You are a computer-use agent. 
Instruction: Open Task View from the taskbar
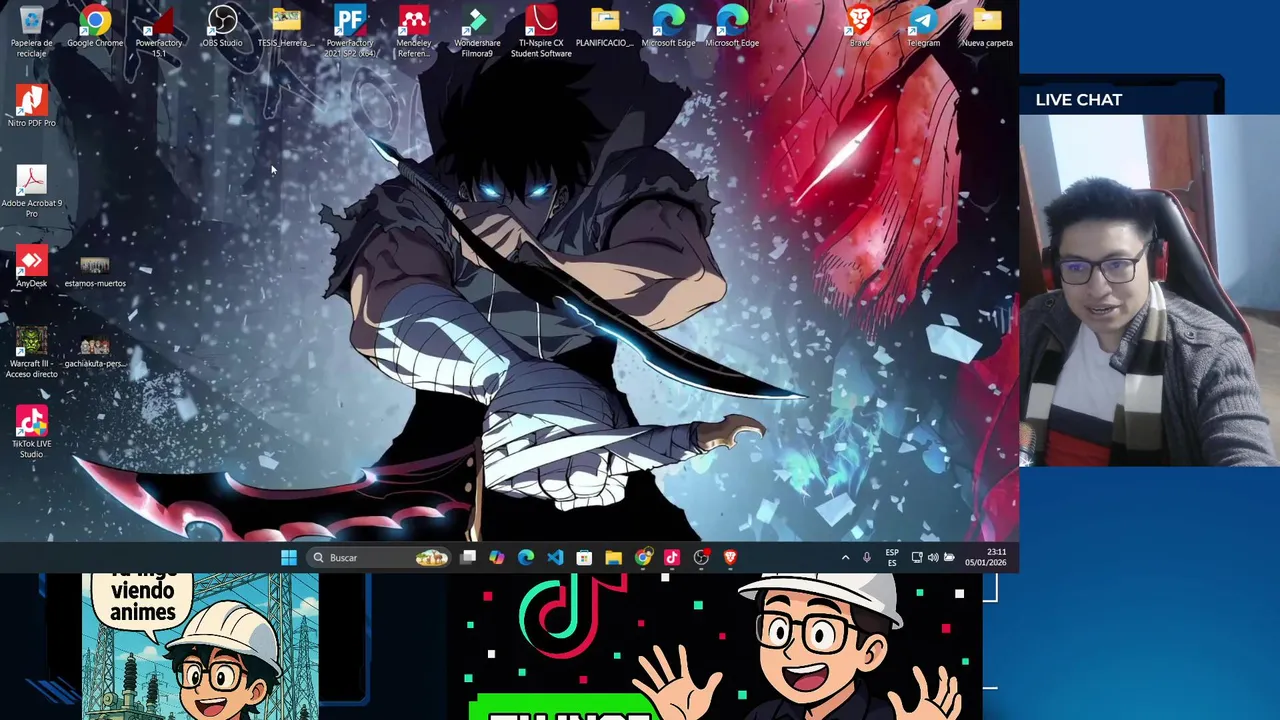[468, 558]
